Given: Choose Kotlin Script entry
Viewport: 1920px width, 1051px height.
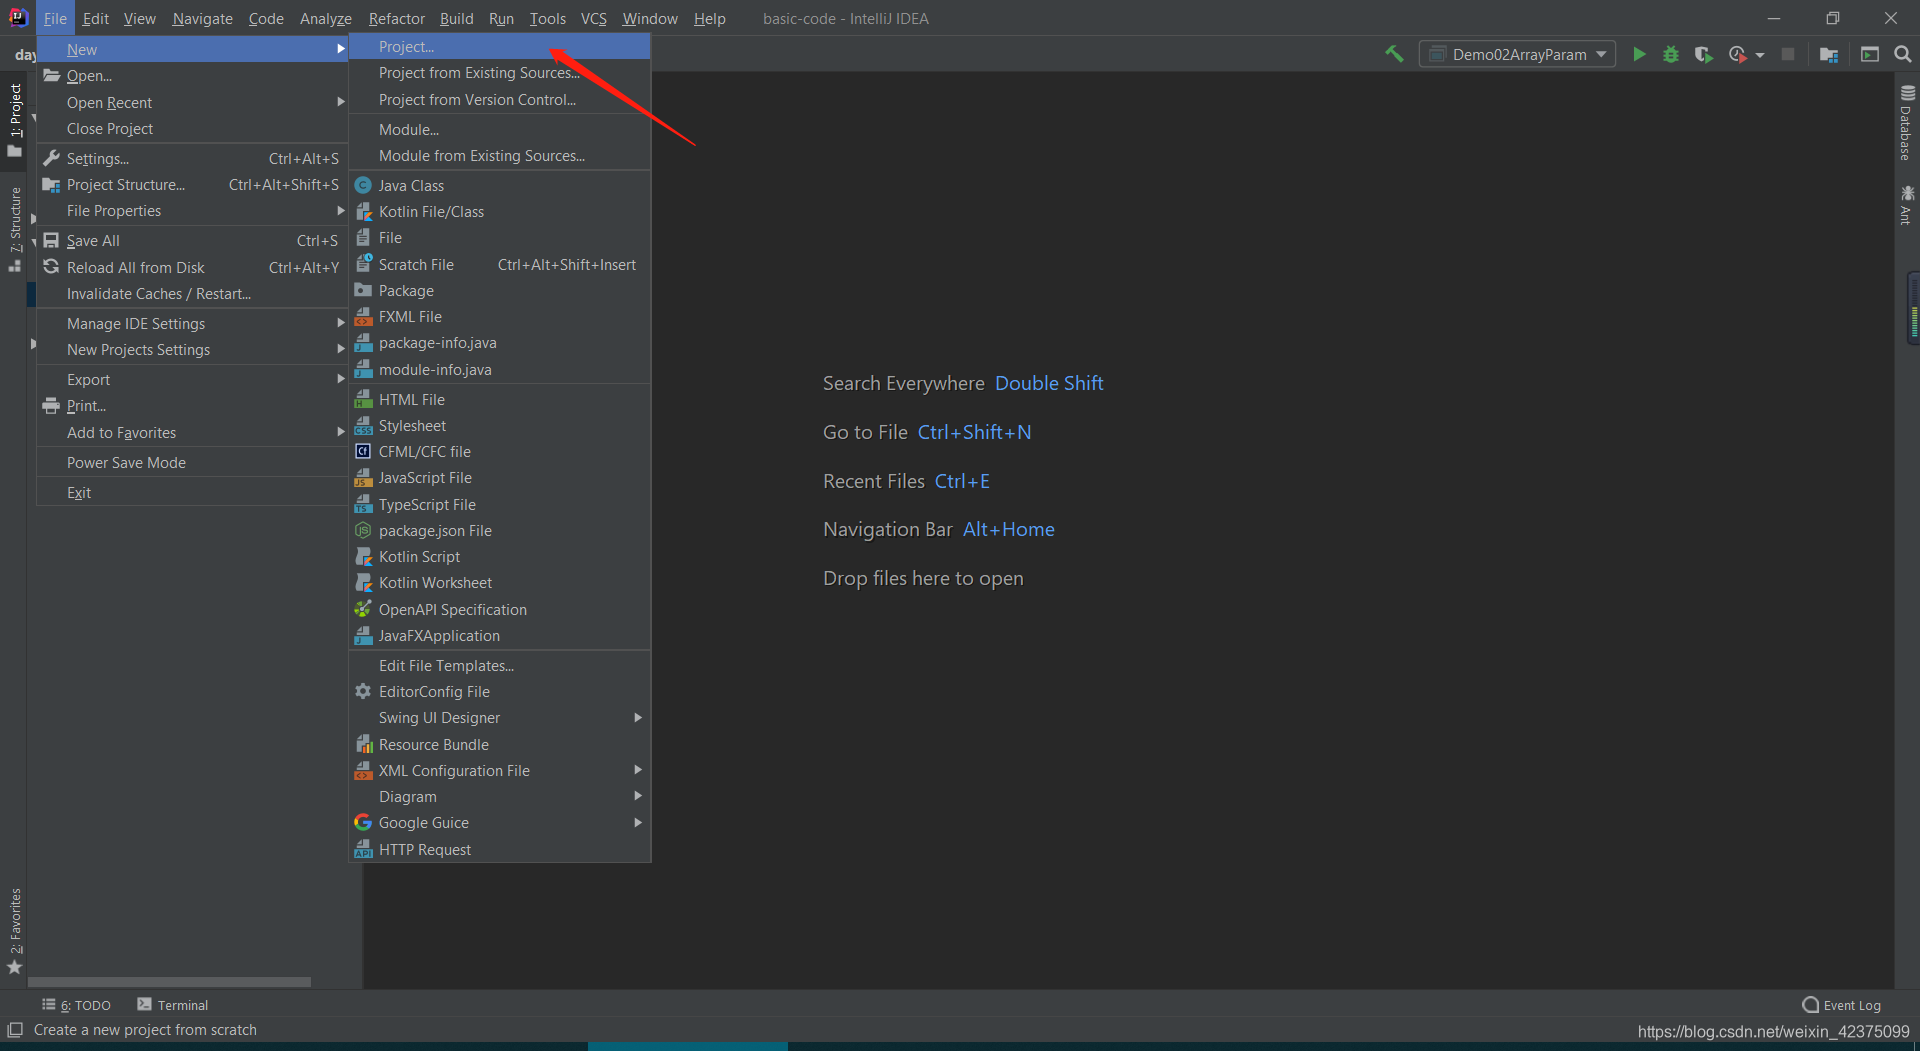Looking at the screenshot, I should tap(499, 557).
